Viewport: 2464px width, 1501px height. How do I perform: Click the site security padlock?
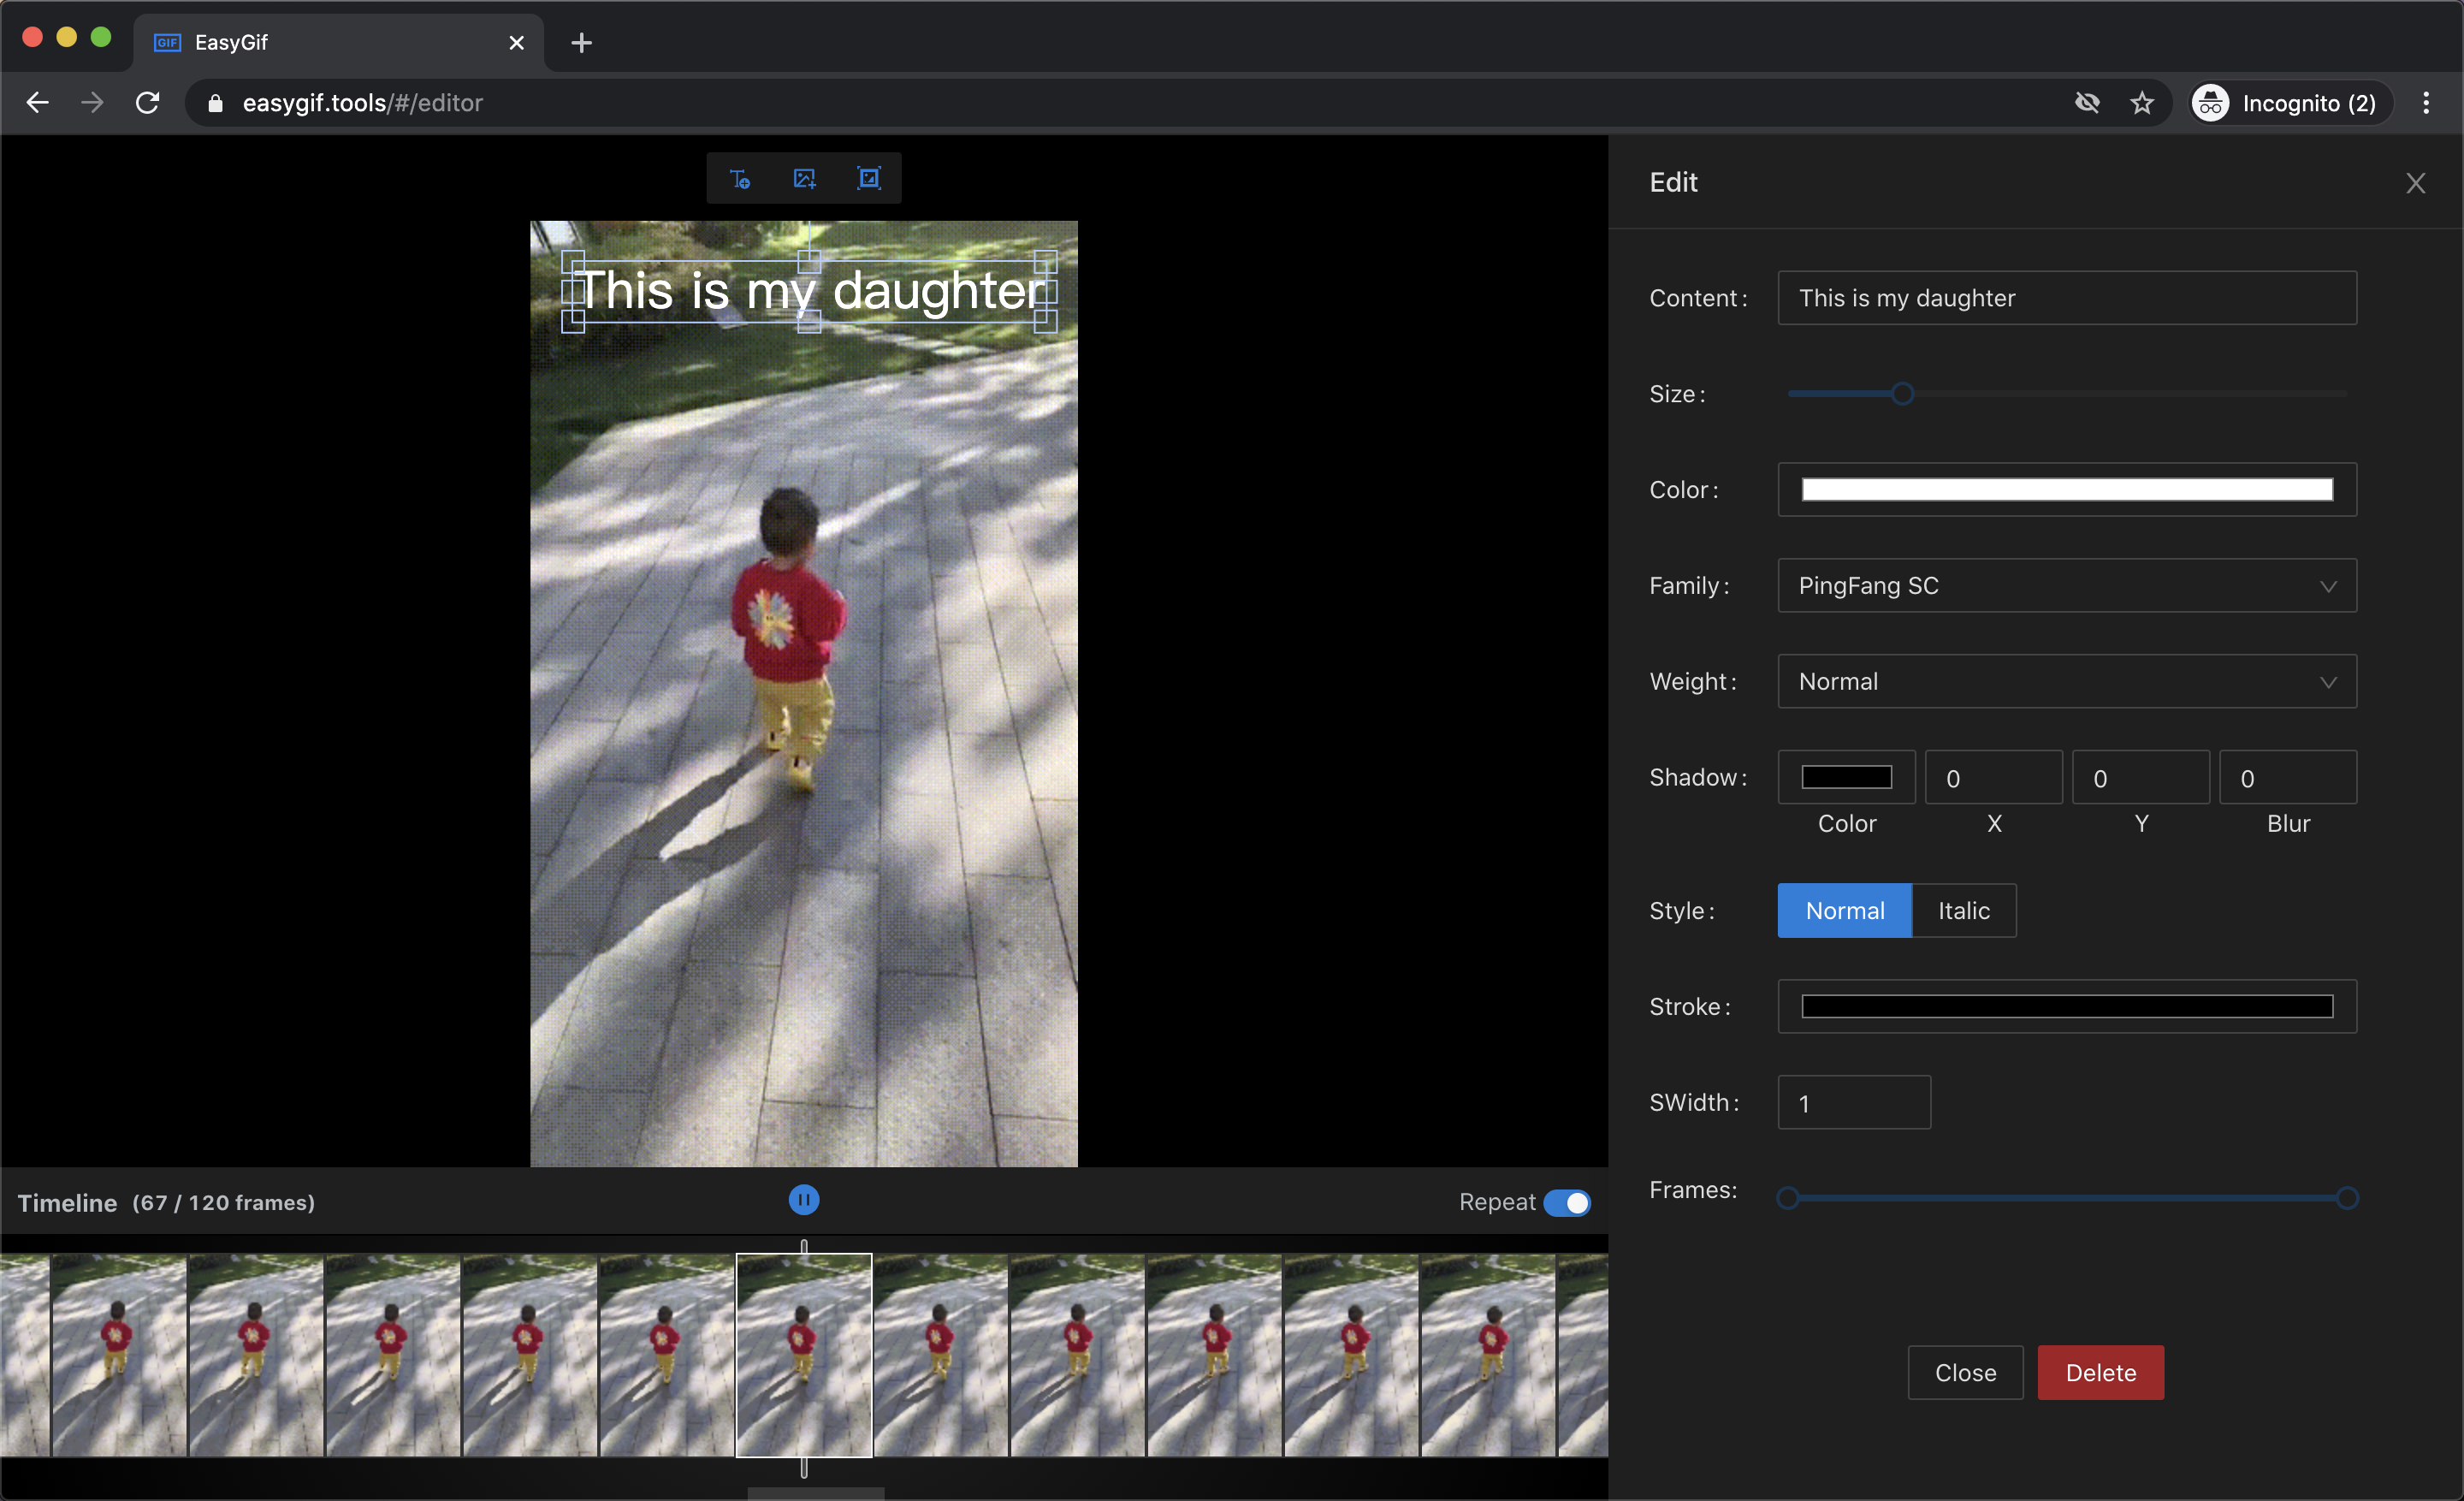pos(214,103)
